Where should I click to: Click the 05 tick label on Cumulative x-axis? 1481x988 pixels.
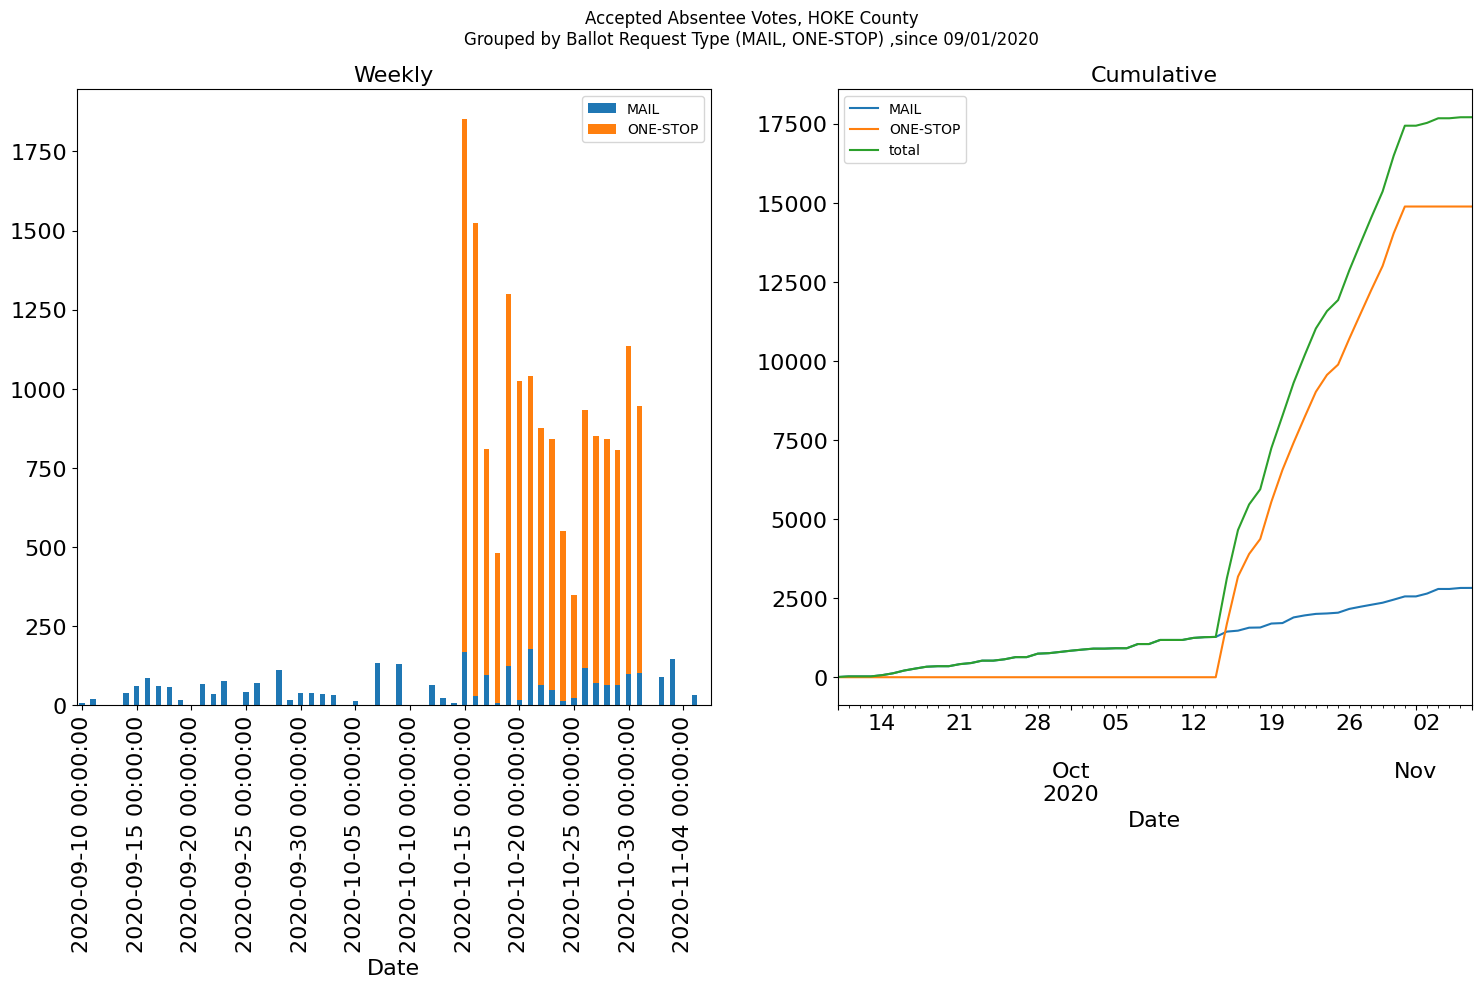[x=1115, y=722]
